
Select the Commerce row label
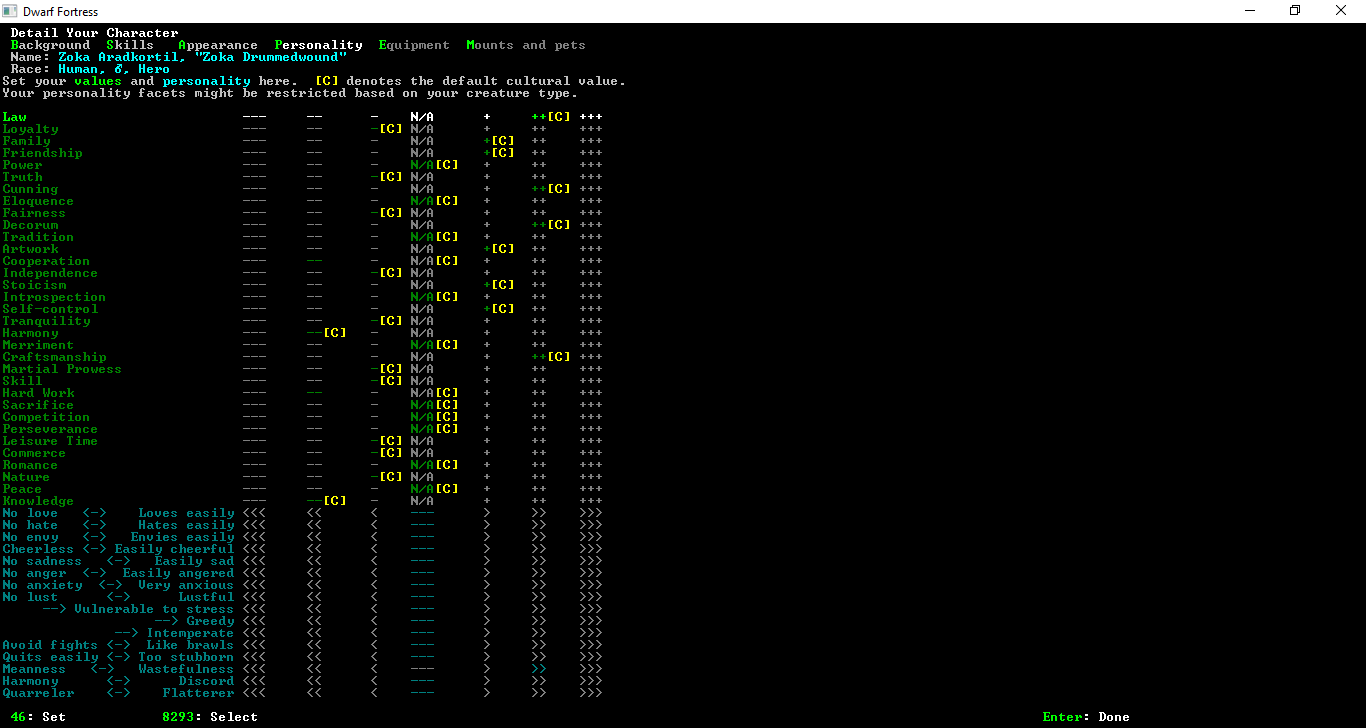point(34,453)
